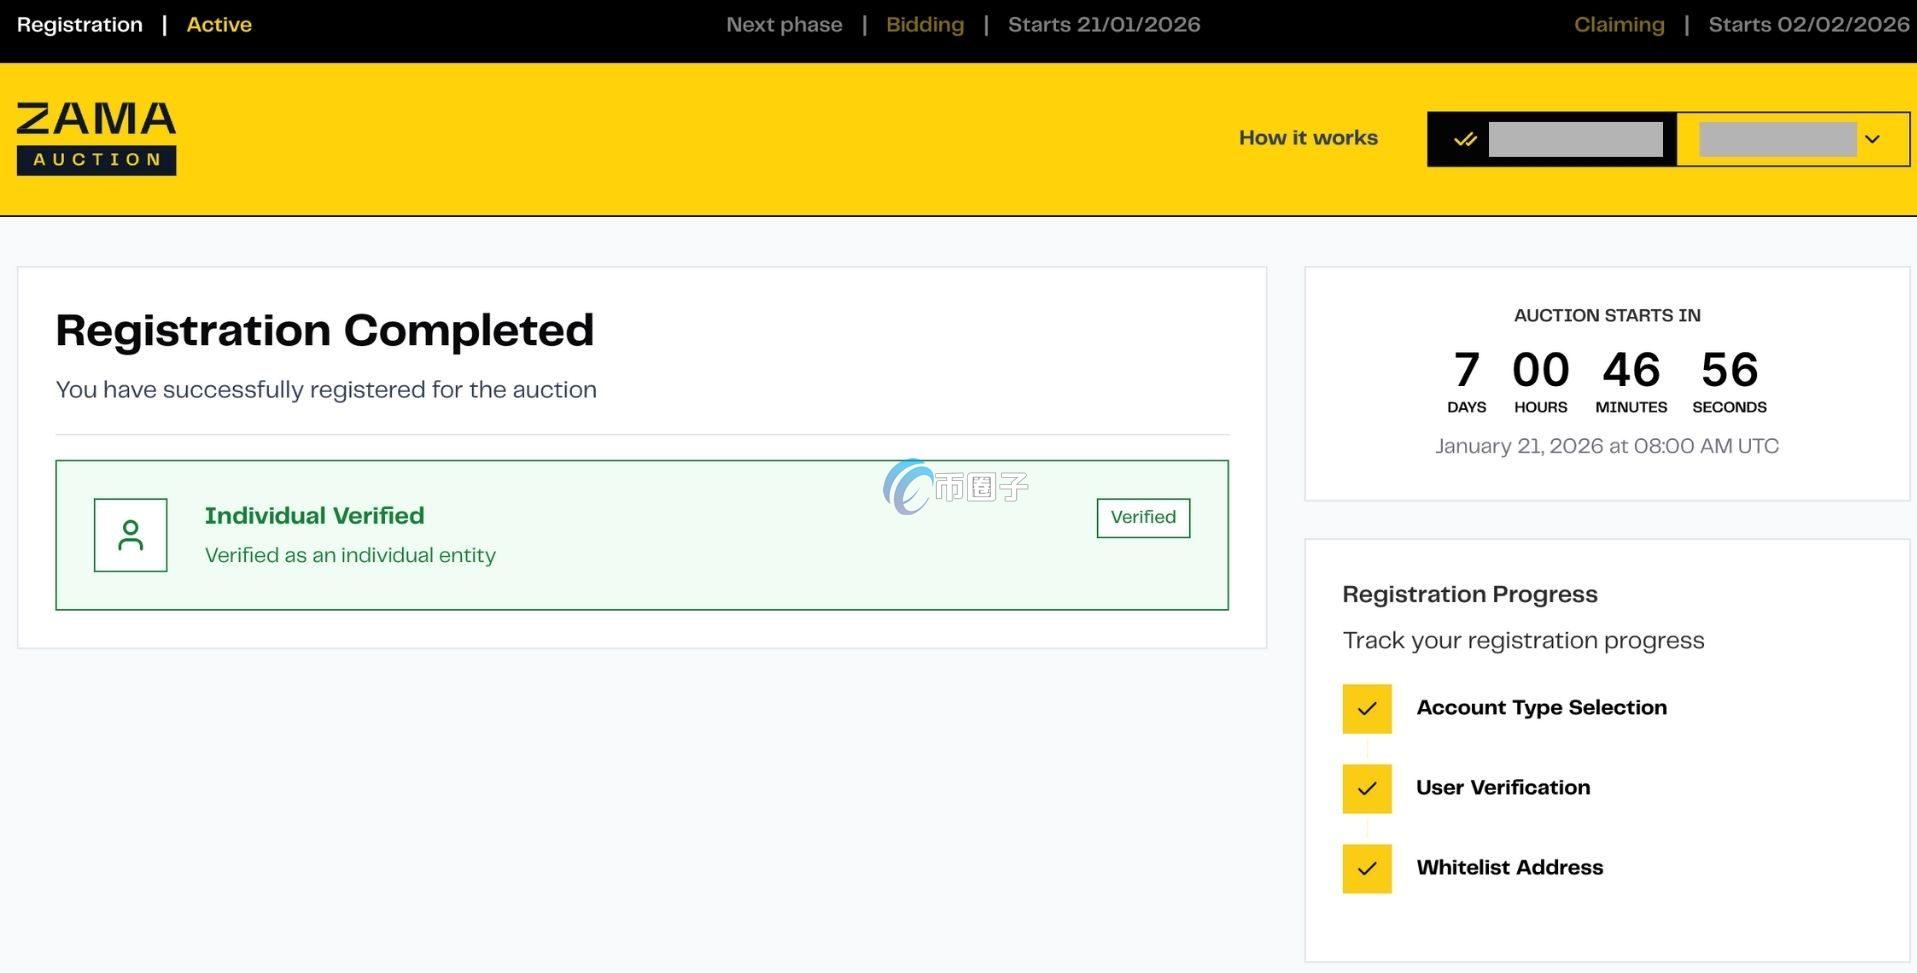1917x973 pixels.
Task: Expand the wallet dropdown chevron
Action: [1872, 139]
